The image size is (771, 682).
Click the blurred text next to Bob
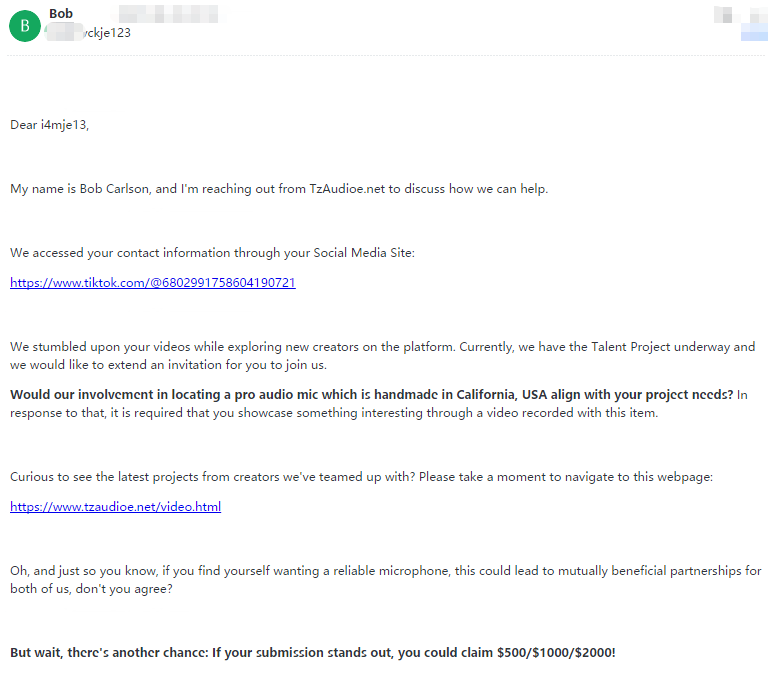click(x=168, y=13)
